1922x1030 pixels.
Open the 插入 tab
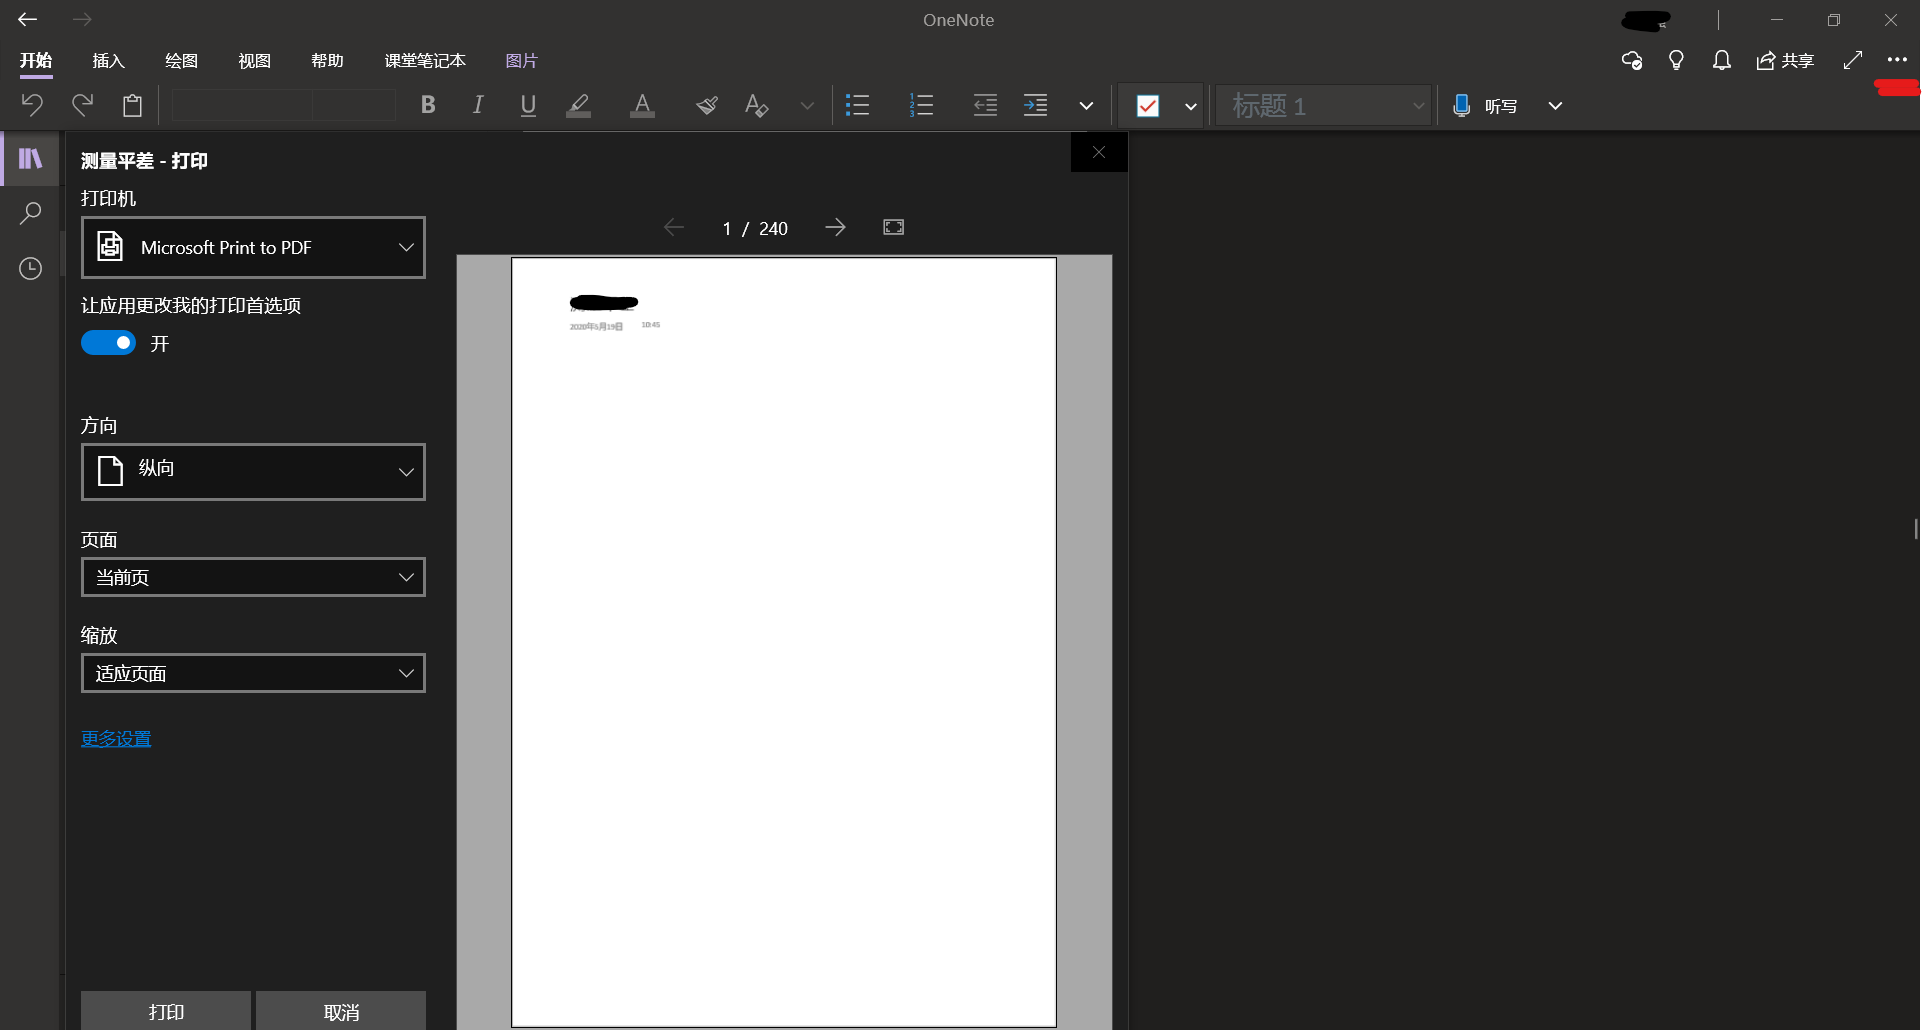click(x=108, y=61)
